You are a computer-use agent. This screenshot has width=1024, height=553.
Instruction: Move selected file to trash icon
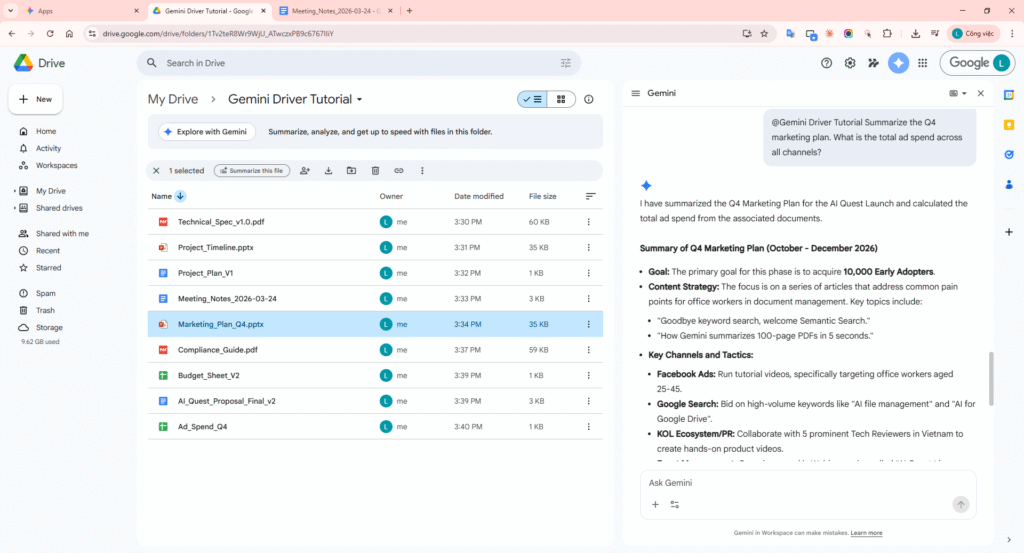375,171
